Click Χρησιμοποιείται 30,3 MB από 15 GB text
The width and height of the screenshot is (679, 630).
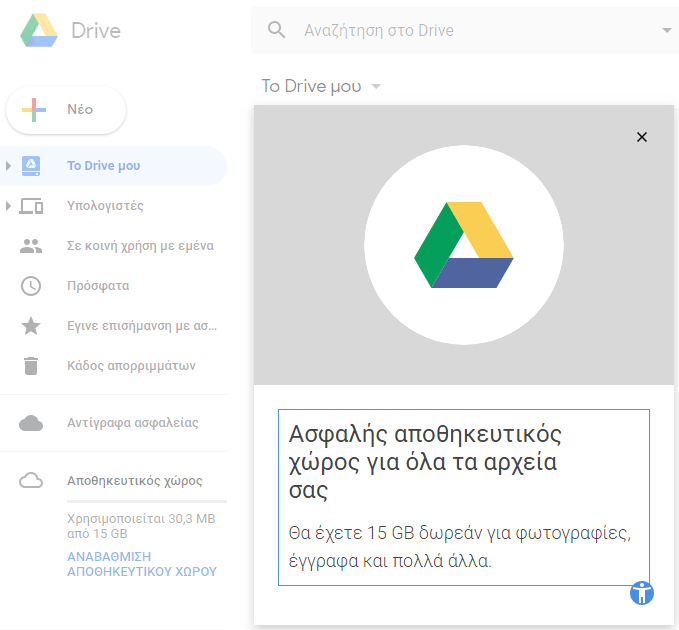(141, 526)
